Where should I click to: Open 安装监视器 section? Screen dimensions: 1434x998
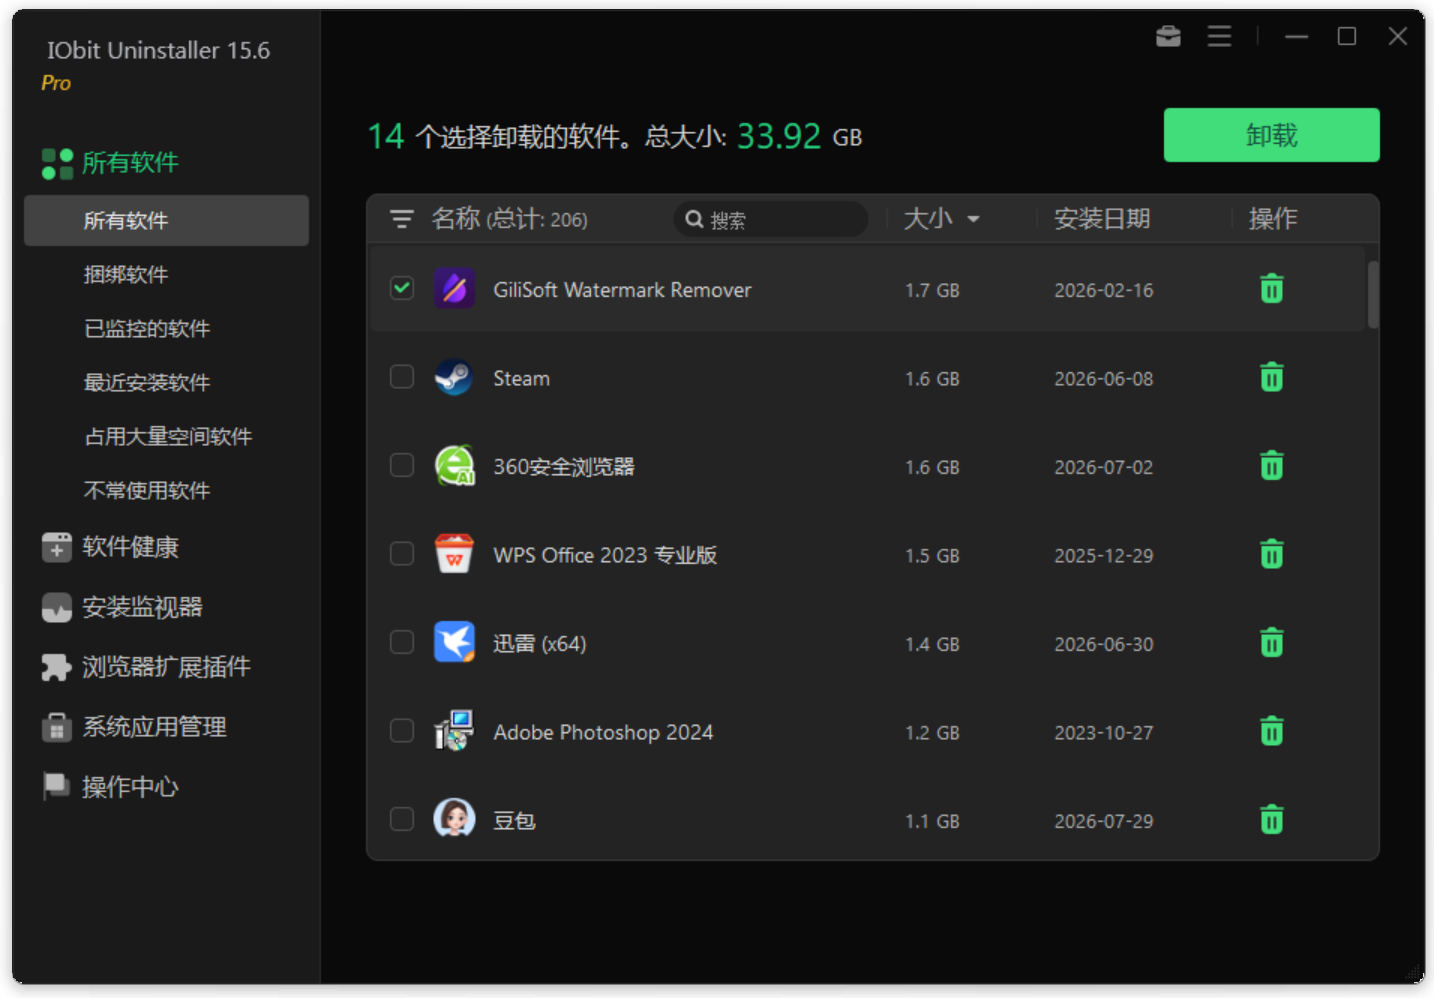tap(123, 607)
